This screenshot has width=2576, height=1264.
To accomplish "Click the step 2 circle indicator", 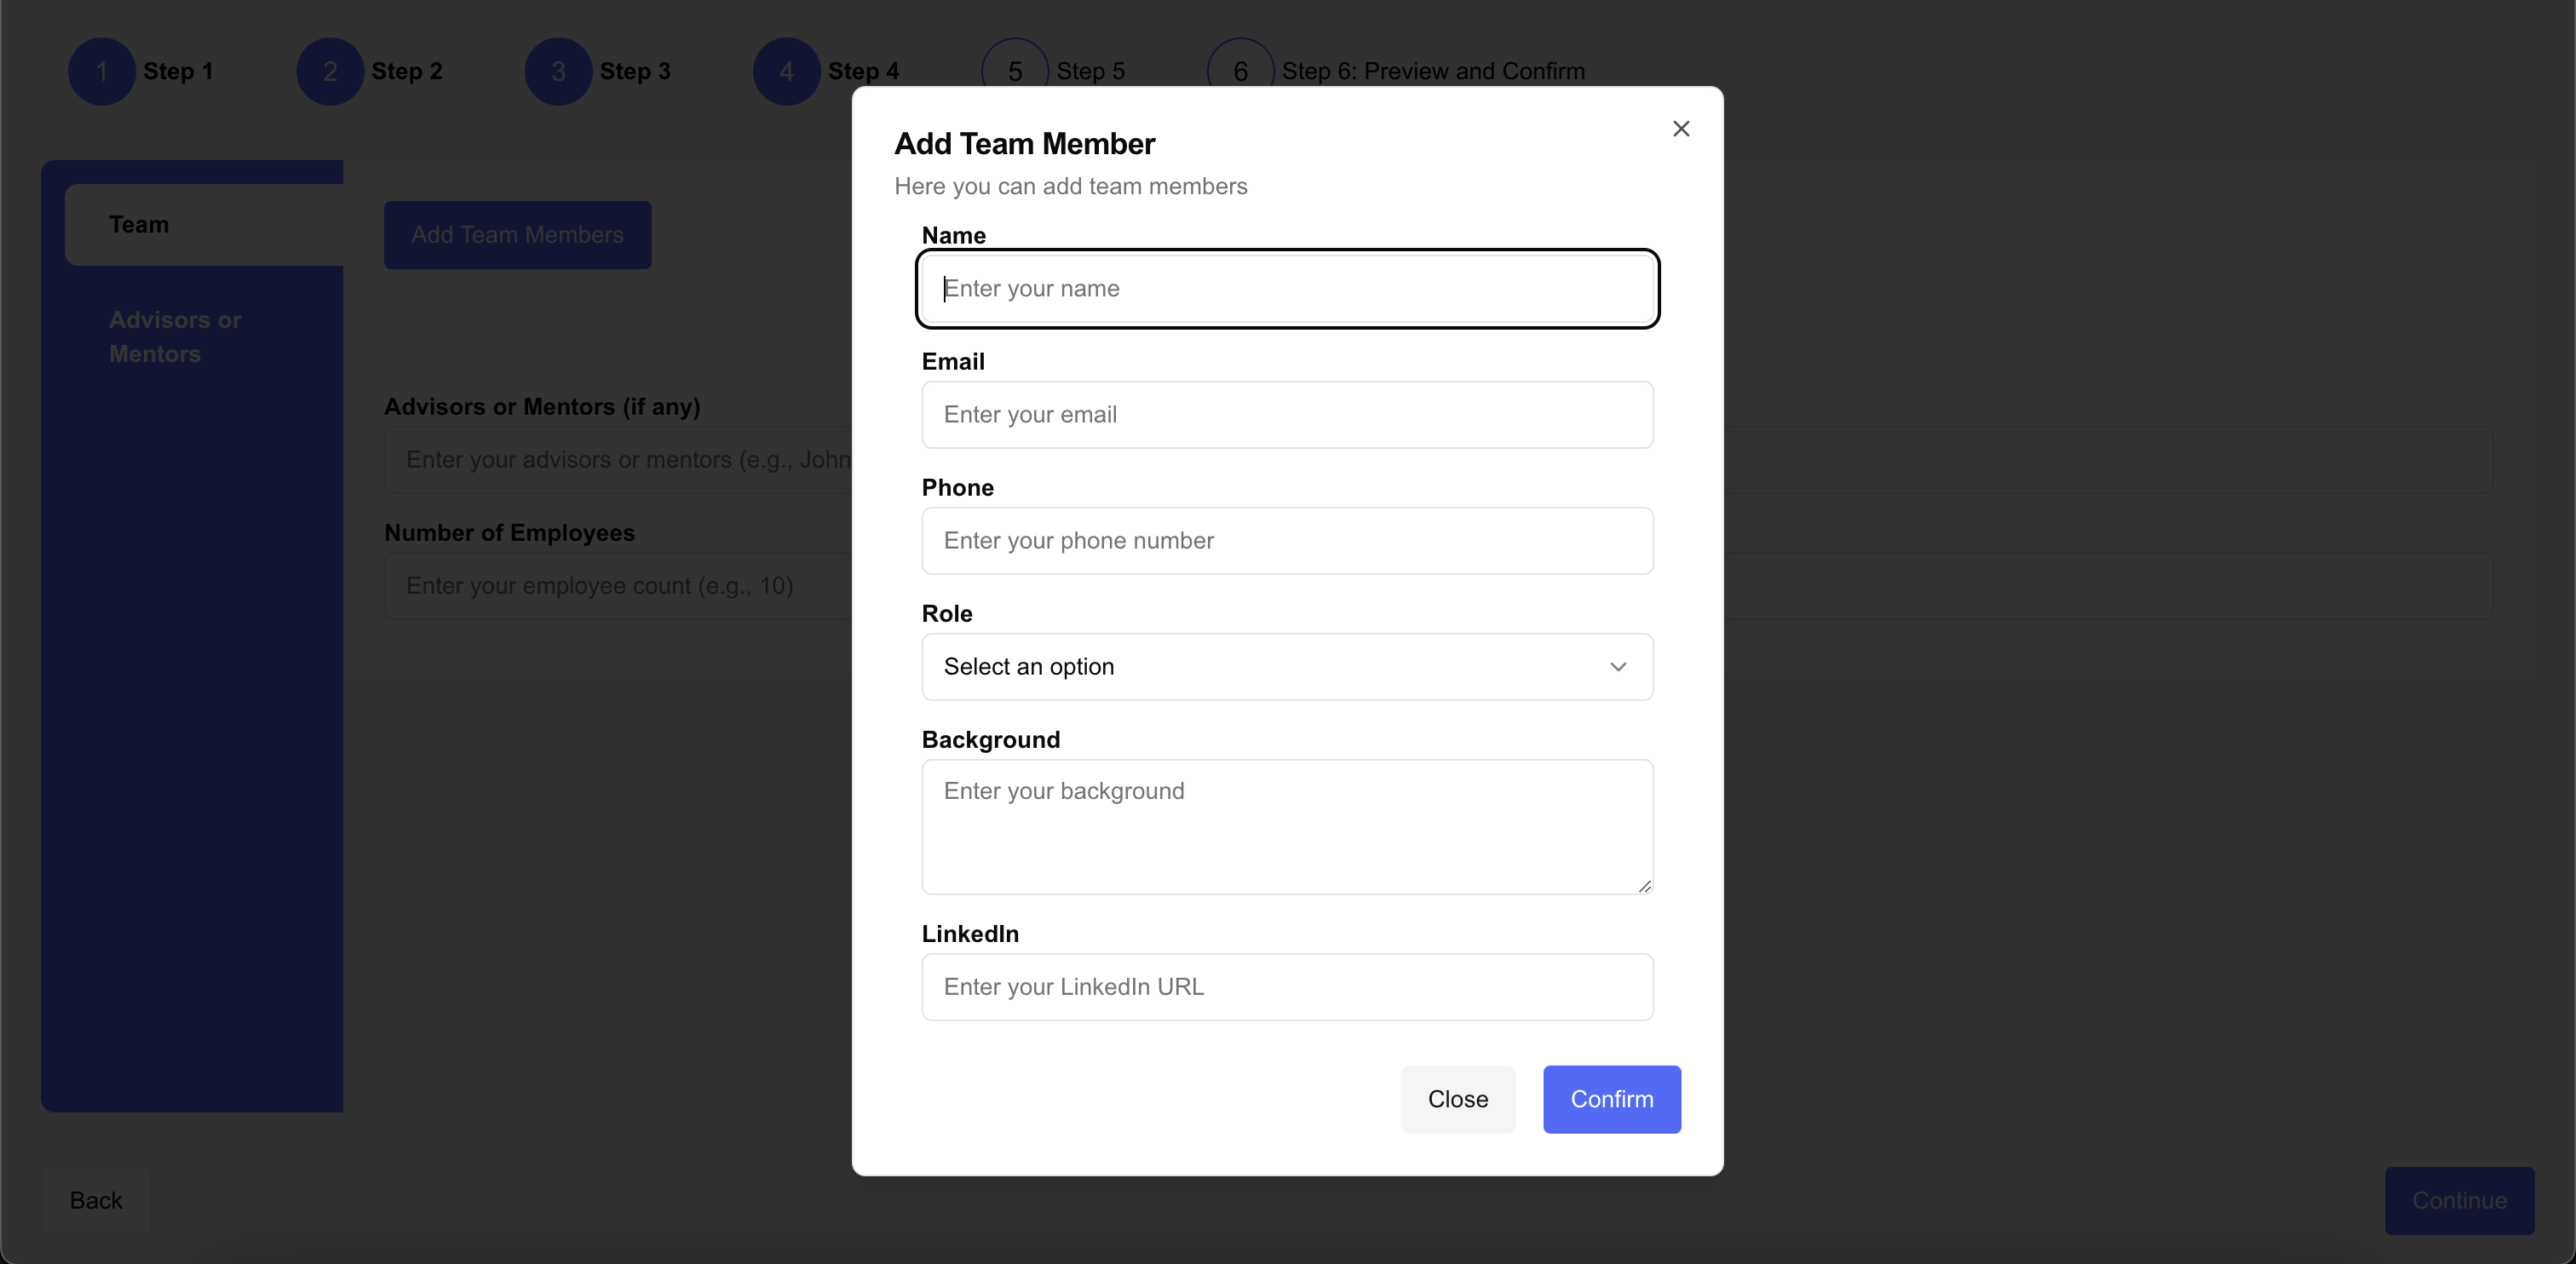I will [330, 72].
